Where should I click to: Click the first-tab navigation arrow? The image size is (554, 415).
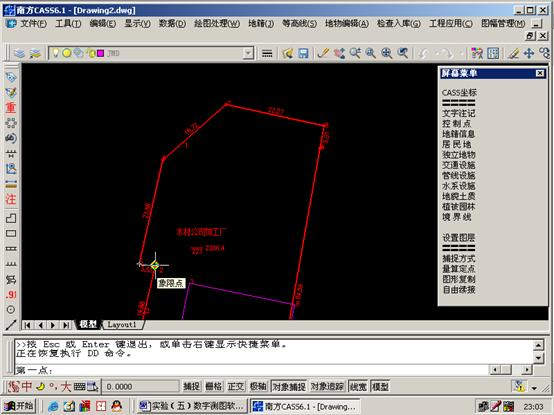pos(28,325)
